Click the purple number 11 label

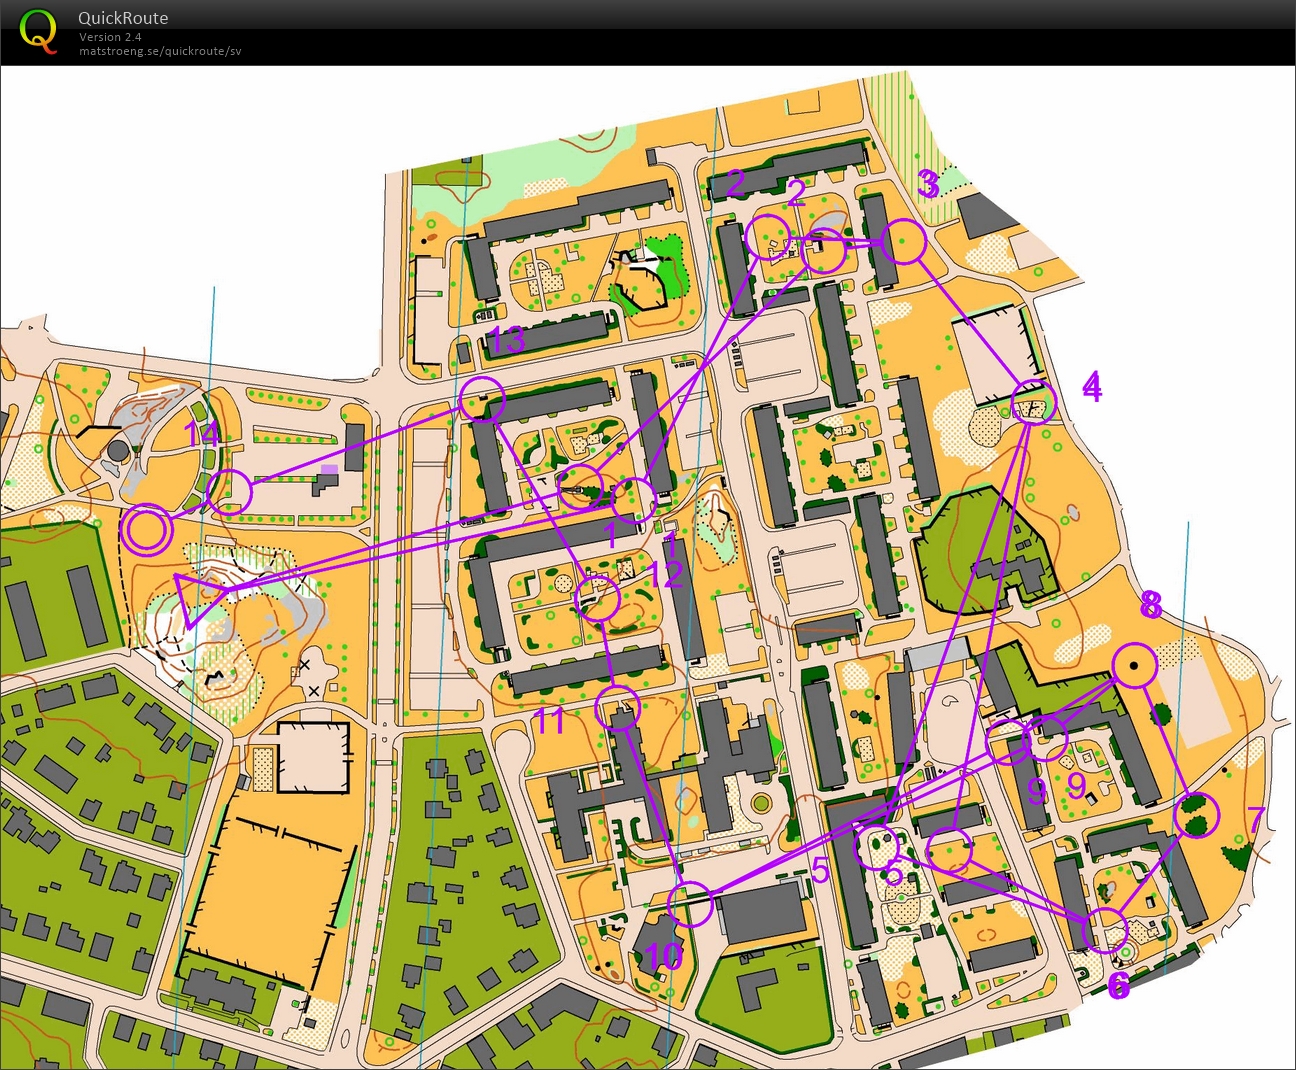point(550,721)
